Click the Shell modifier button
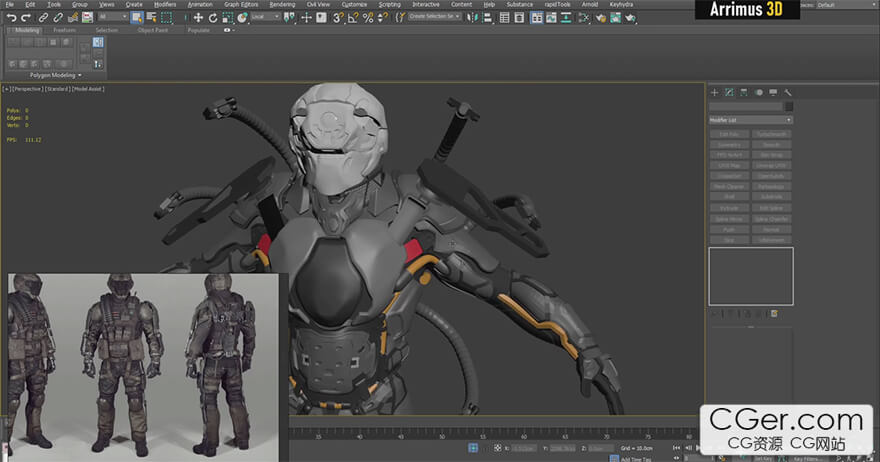Viewport: 880px width, 462px height. [729, 197]
